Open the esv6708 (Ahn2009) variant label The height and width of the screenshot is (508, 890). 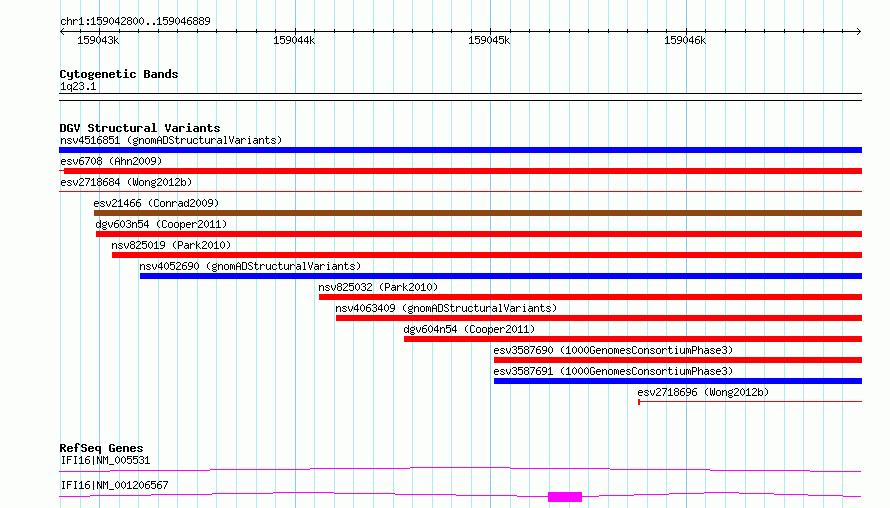(x=111, y=161)
